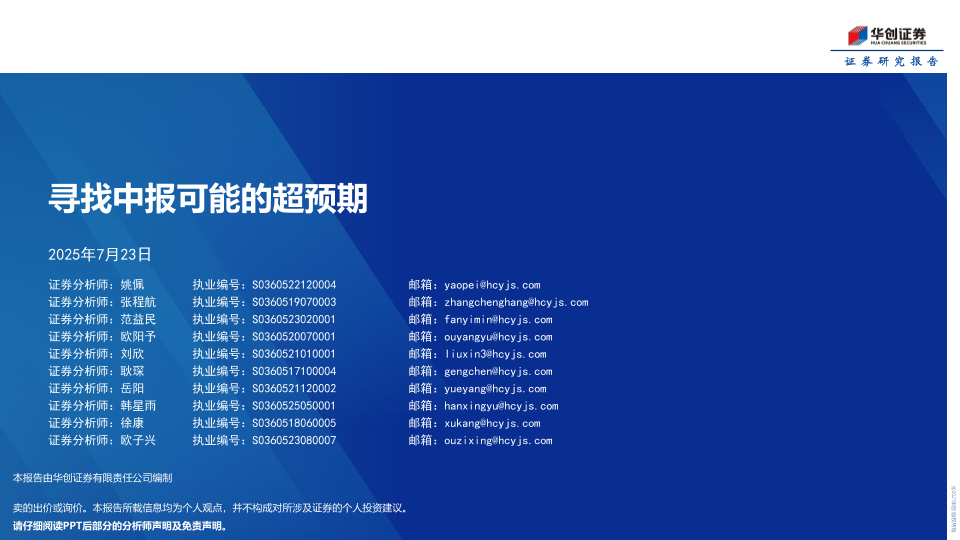Open email link yueyang@hcyjs.com
960x540 pixels.
pyautogui.click(x=495, y=389)
